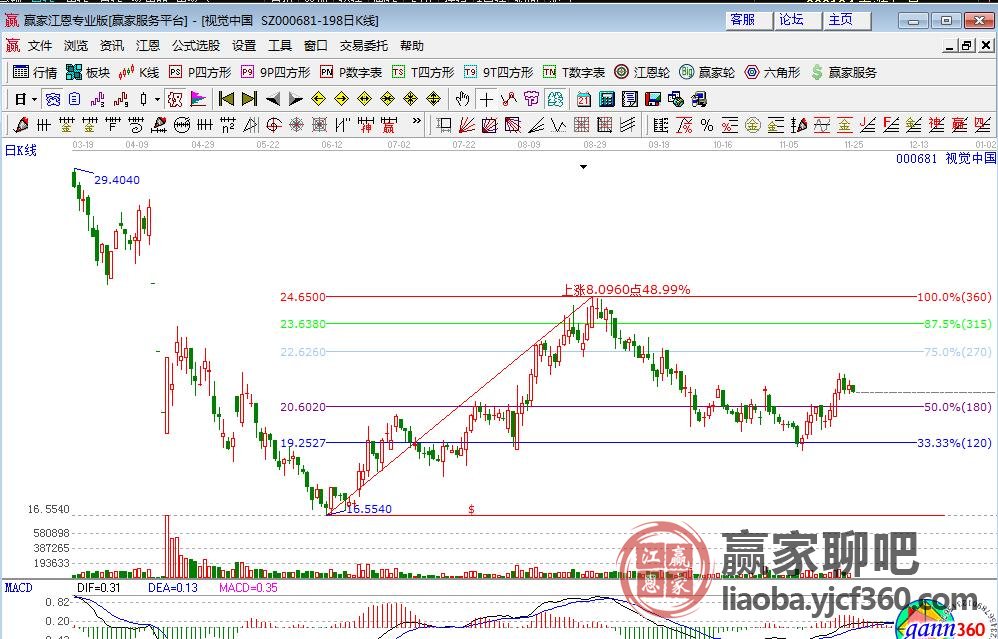Step back with the black left triangle
The height and width of the screenshot is (639, 998).
[272, 99]
